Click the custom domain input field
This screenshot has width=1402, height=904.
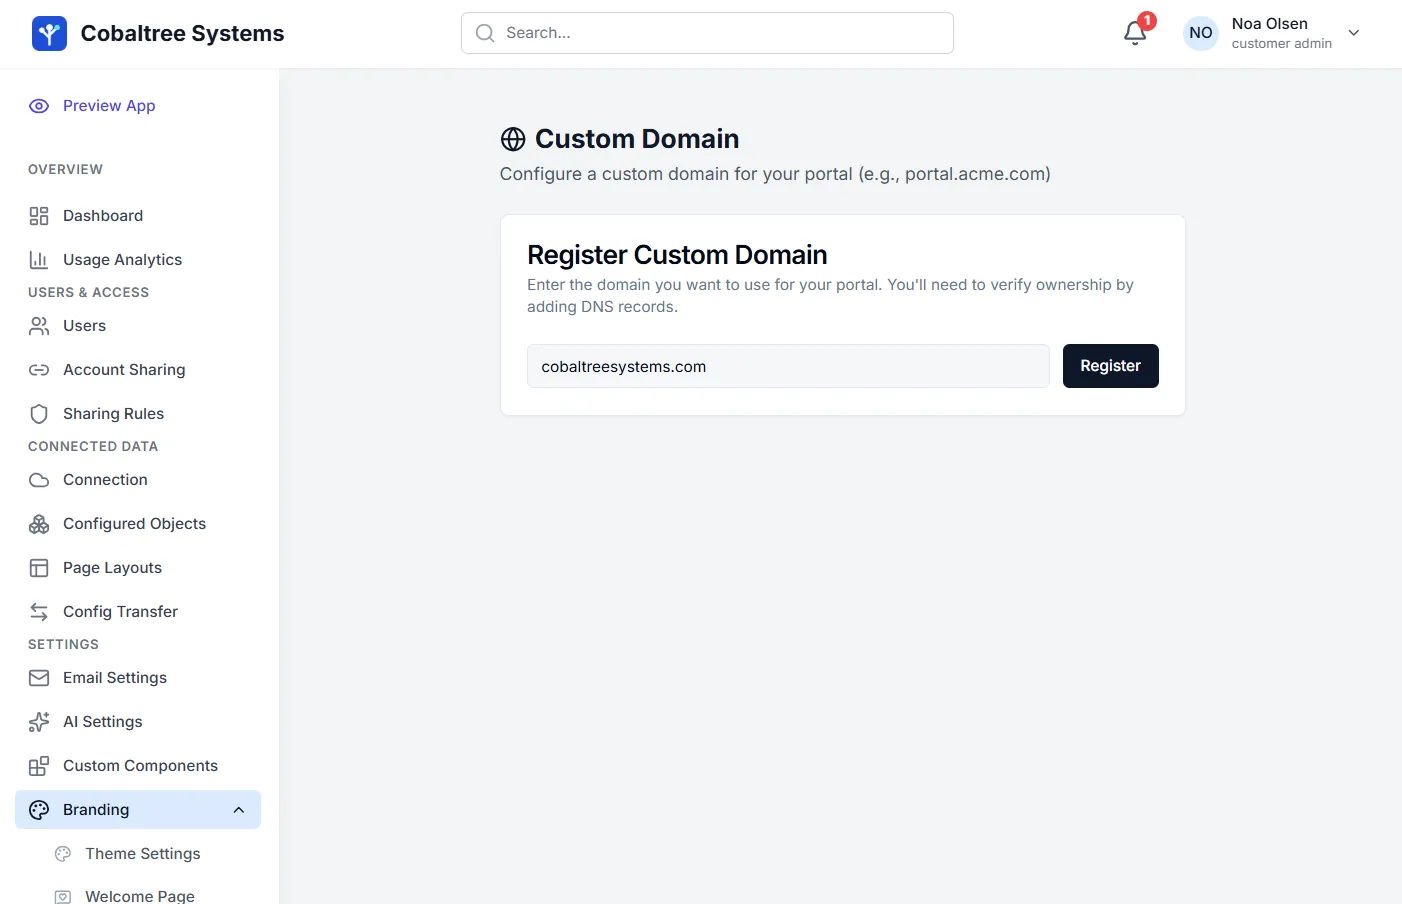(788, 366)
